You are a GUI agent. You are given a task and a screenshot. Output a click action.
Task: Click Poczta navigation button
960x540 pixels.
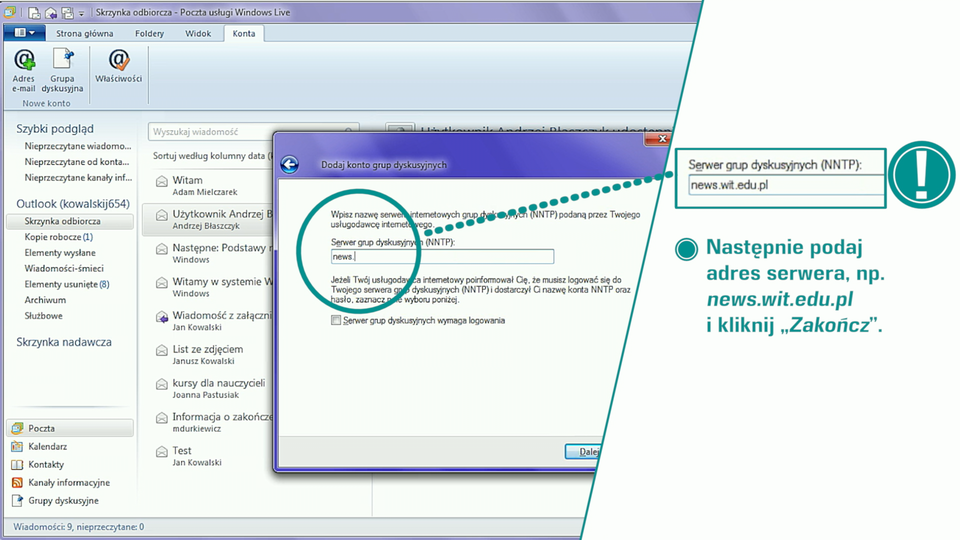[70, 428]
